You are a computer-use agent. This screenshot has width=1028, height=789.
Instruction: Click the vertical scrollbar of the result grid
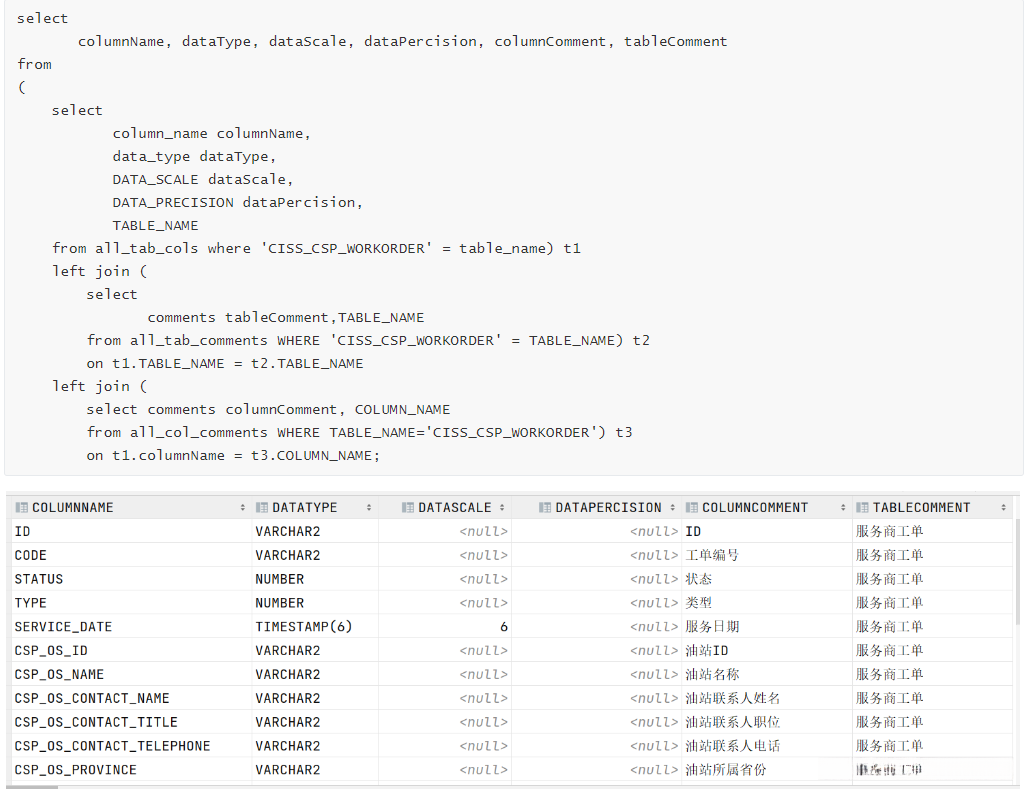click(1018, 571)
